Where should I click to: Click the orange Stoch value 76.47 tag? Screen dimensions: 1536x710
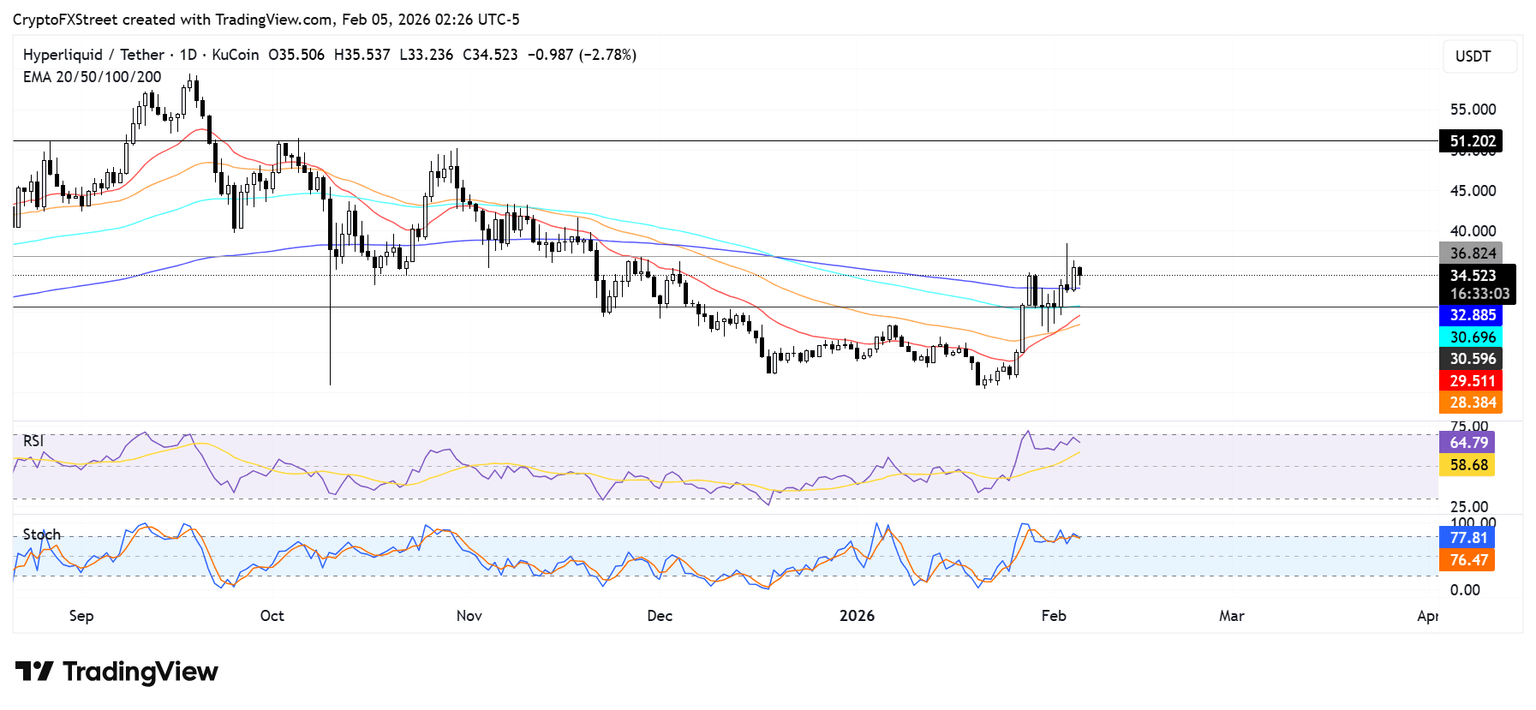[1466, 560]
